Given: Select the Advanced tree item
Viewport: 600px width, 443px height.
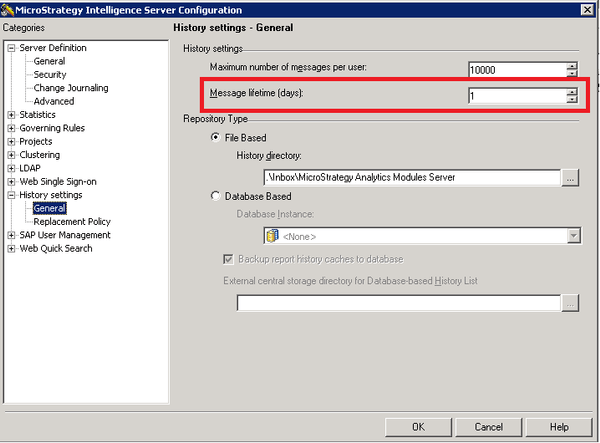Looking at the screenshot, I should (54, 101).
